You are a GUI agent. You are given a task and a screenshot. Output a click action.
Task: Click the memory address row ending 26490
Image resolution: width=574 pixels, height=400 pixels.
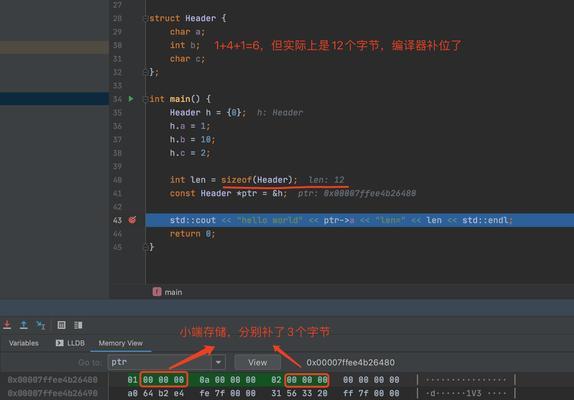[53, 393]
